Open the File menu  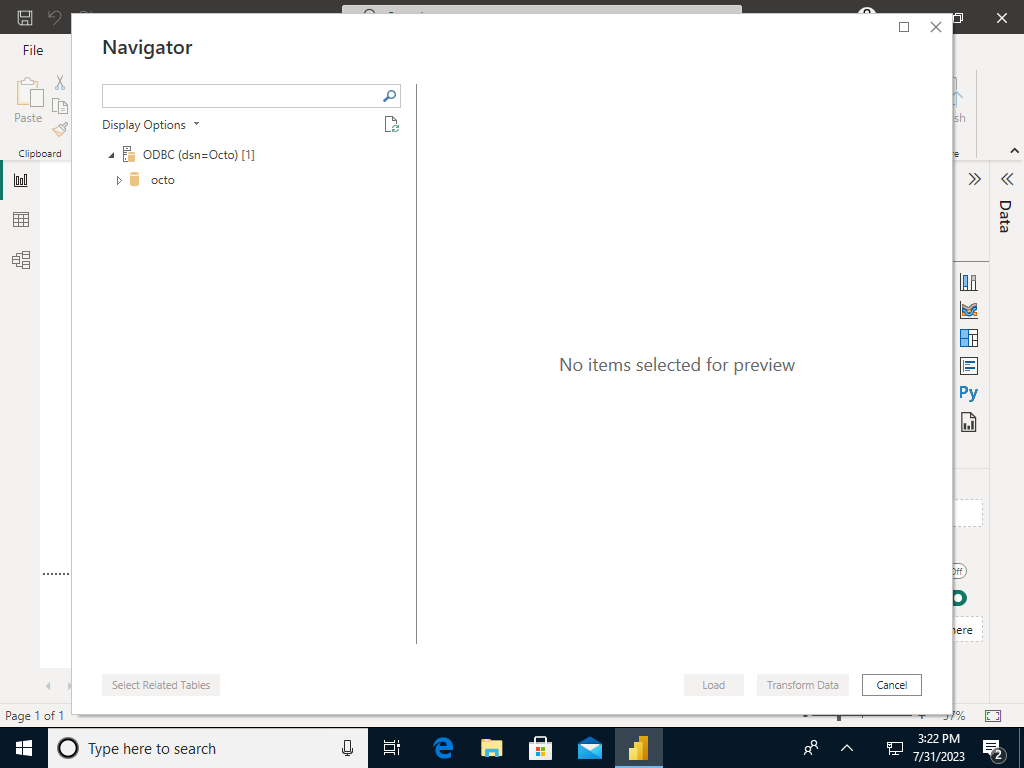(x=33, y=49)
